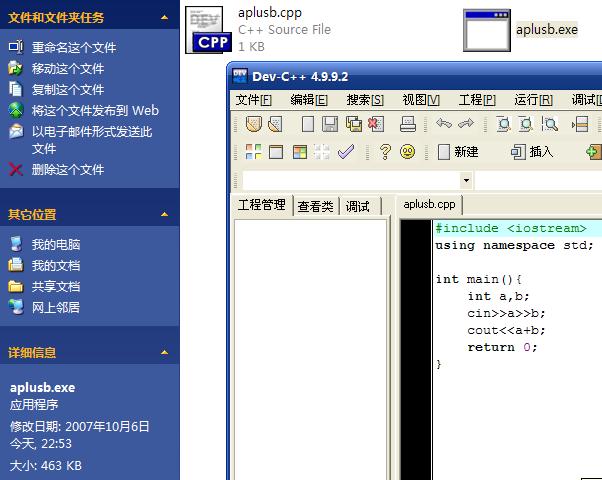
Task: Click the Find Next magnifier icon
Action: click(x=550, y=124)
